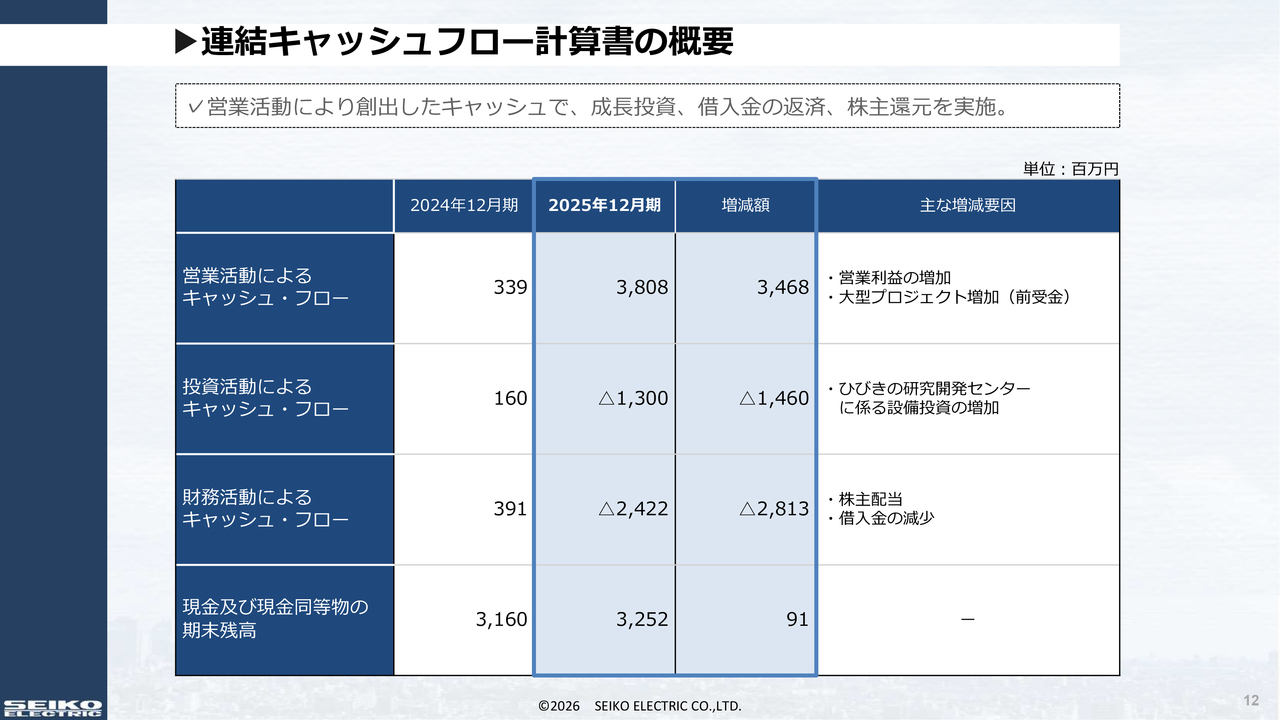Click the 3,808 operating cash flow value
Viewport: 1280px width, 720px height.
point(642,288)
